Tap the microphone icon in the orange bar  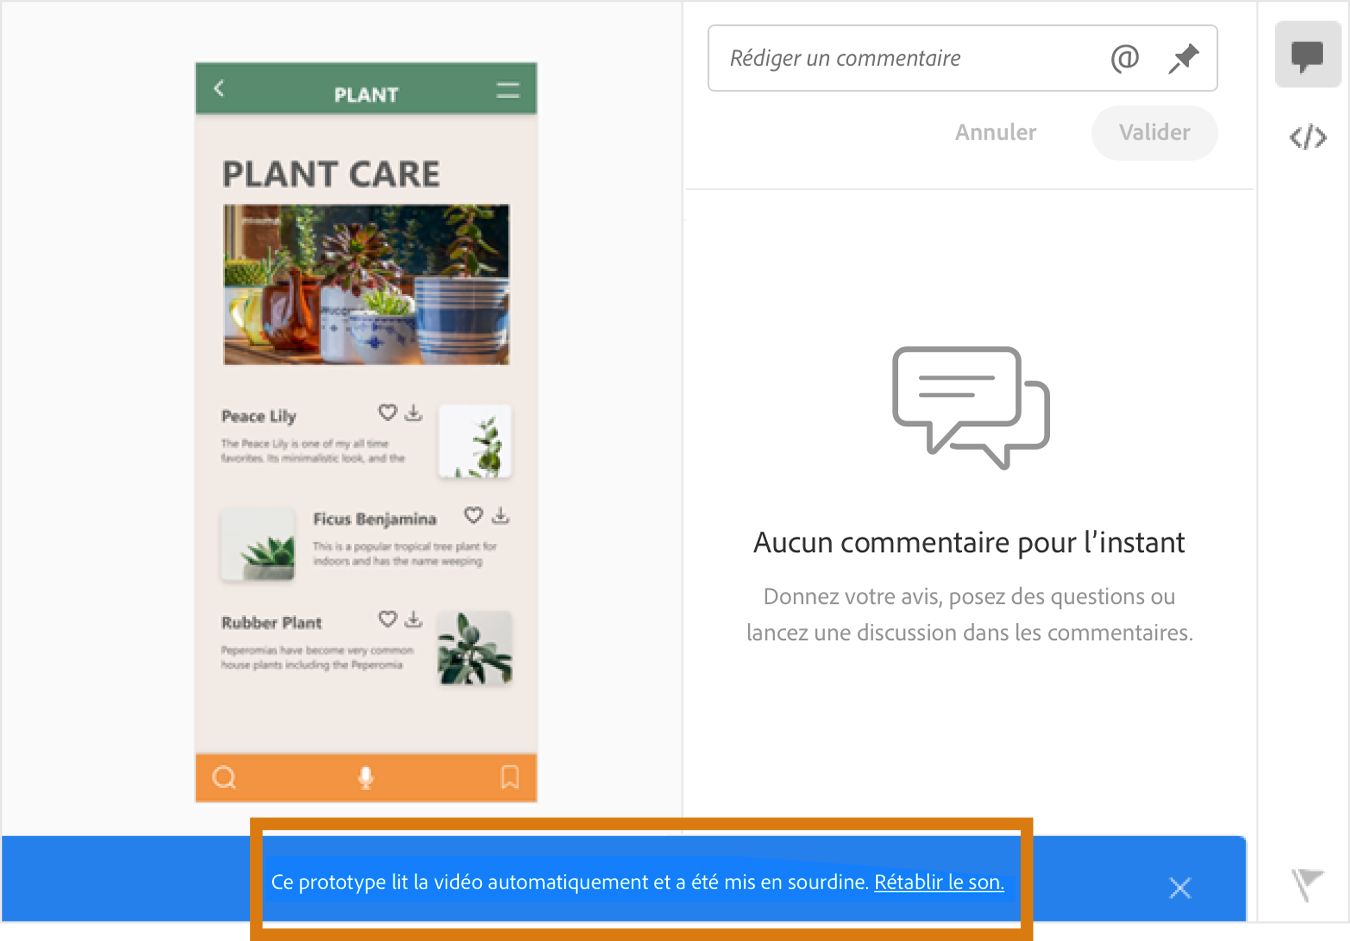366,777
